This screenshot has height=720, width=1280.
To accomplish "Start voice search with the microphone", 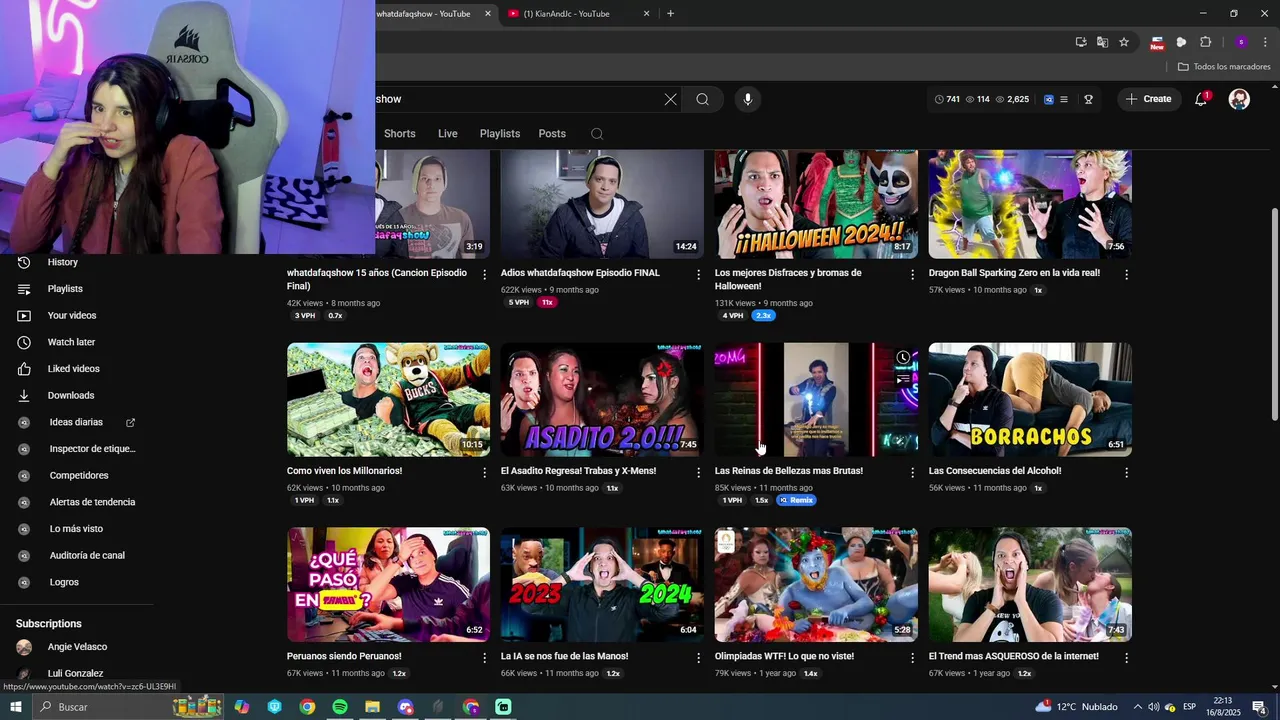I will pos(747,99).
